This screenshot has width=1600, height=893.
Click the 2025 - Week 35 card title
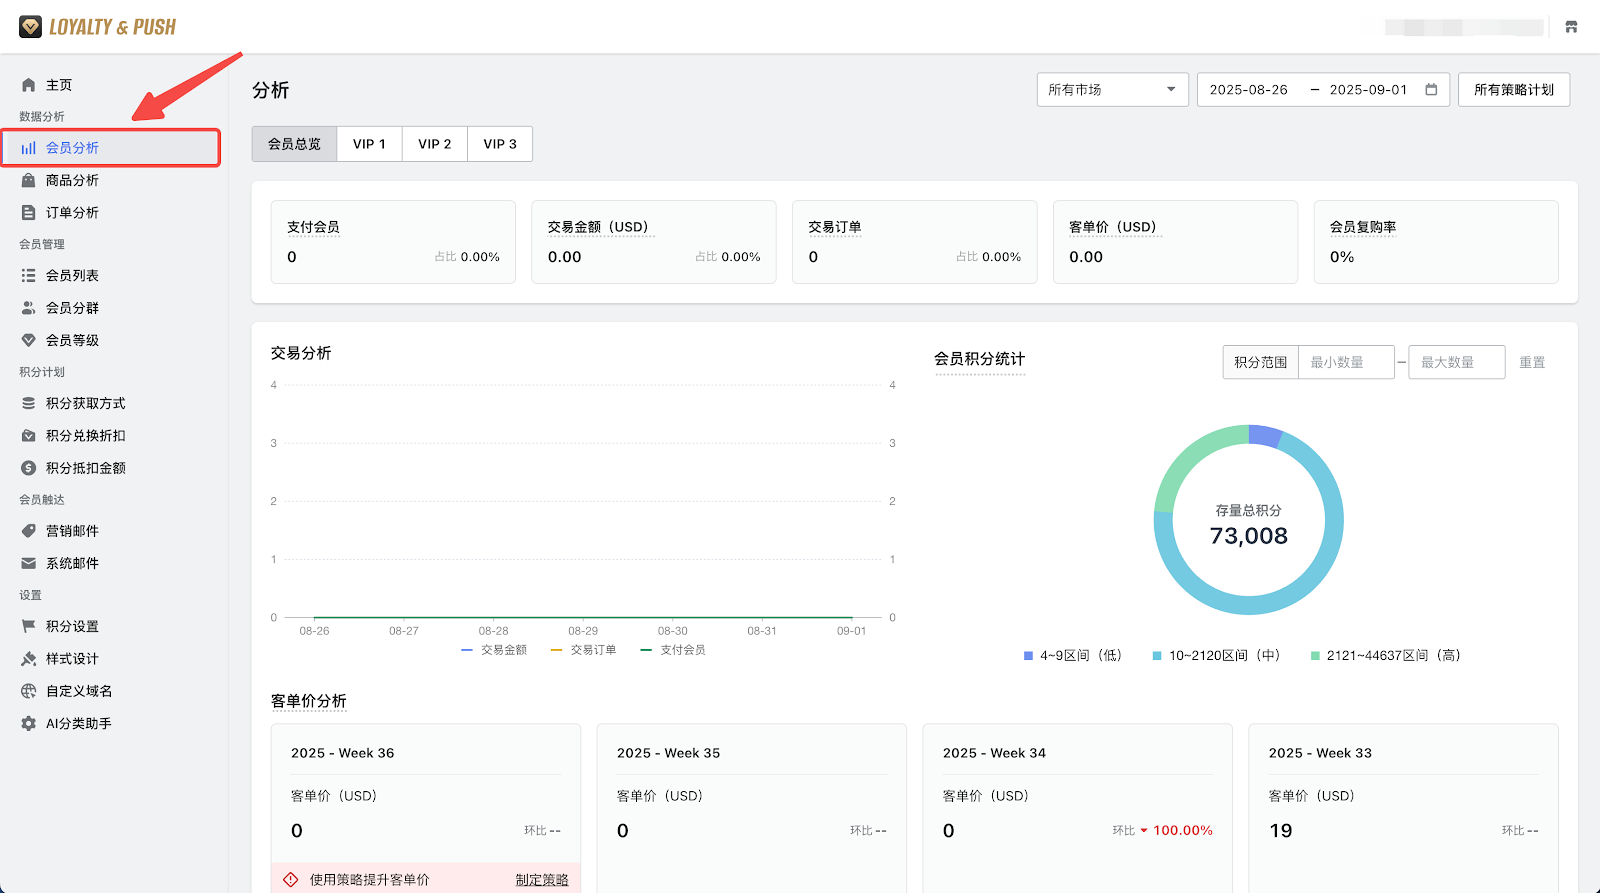tap(669, 753)
